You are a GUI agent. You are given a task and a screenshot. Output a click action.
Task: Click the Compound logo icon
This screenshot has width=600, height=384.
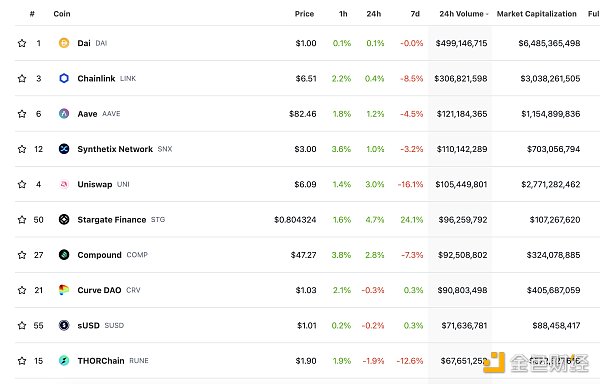tap(64, 255)
